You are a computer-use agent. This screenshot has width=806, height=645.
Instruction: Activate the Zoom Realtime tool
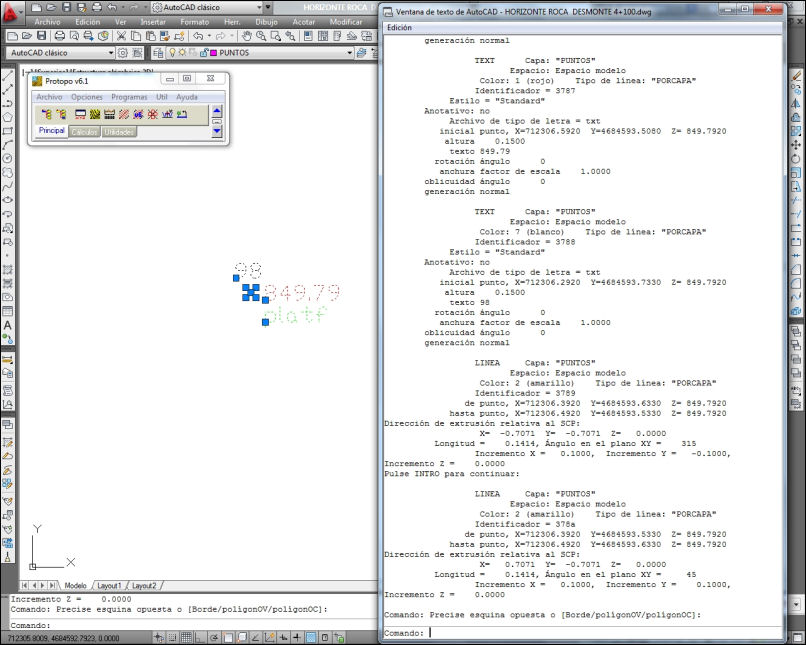click(261, 36)
